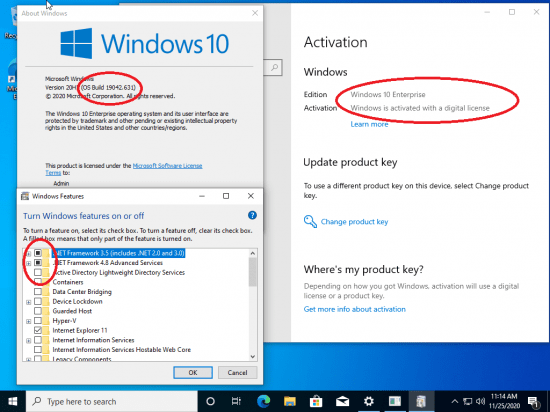This screenshot has width=550, height=412.
Task: Expand the Hyper-V tree node
Action: (28, 321)
